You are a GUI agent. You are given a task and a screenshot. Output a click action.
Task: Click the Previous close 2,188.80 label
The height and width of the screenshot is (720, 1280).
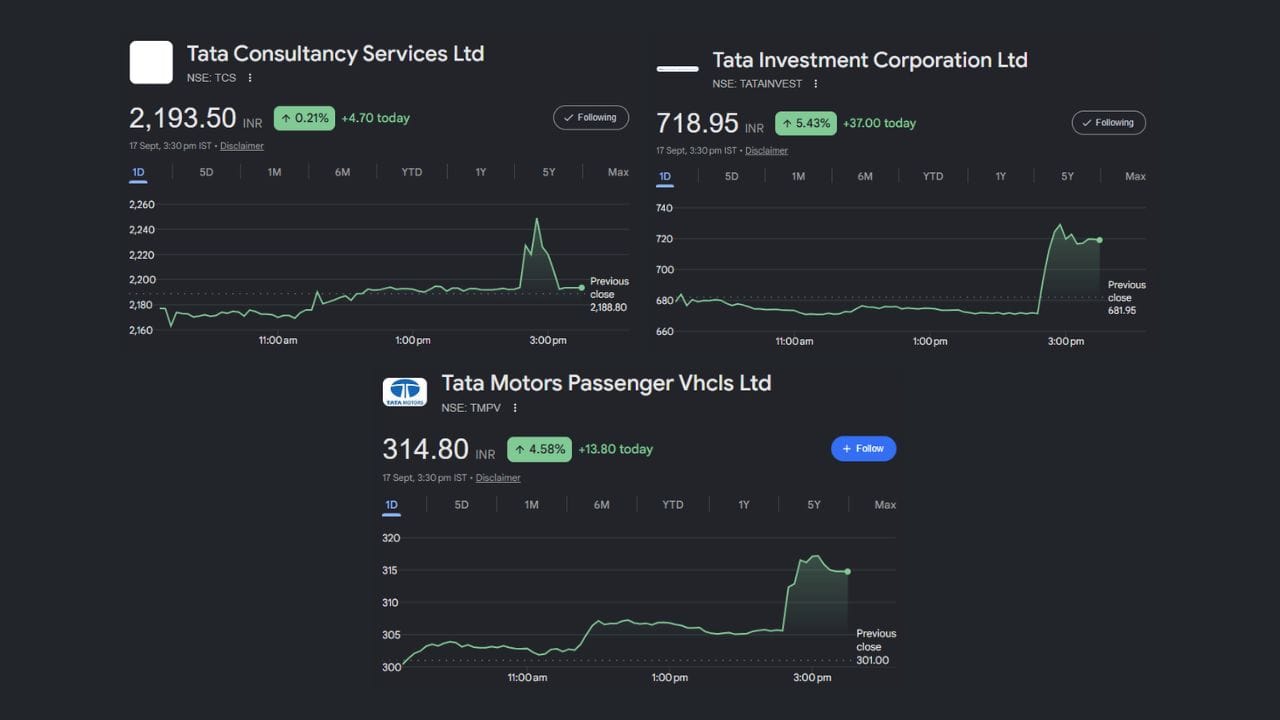point(610,294)
